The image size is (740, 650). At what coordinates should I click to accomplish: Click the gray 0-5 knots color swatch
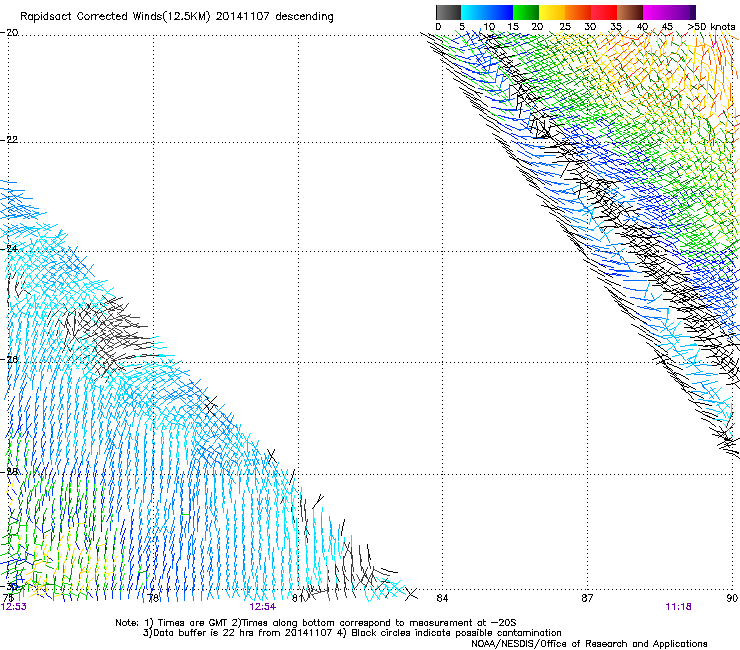pyautogui.click(x=448, y=12)
